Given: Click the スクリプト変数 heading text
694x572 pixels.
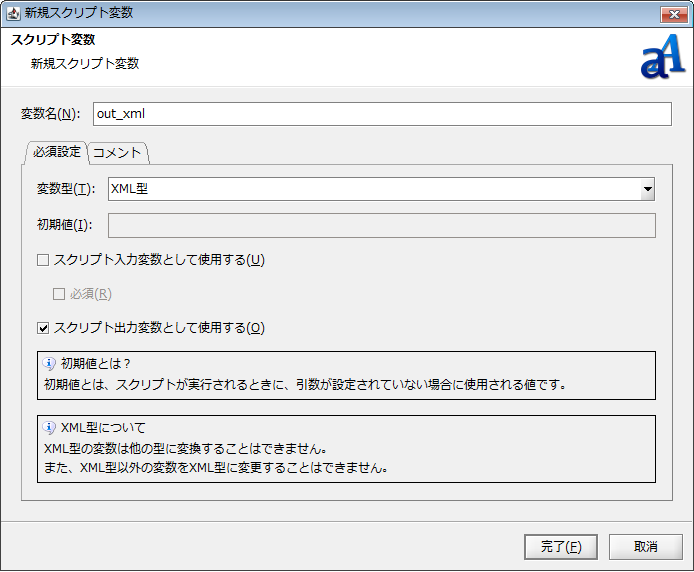Looking at the screenshot, I should [x=53, y=39].
